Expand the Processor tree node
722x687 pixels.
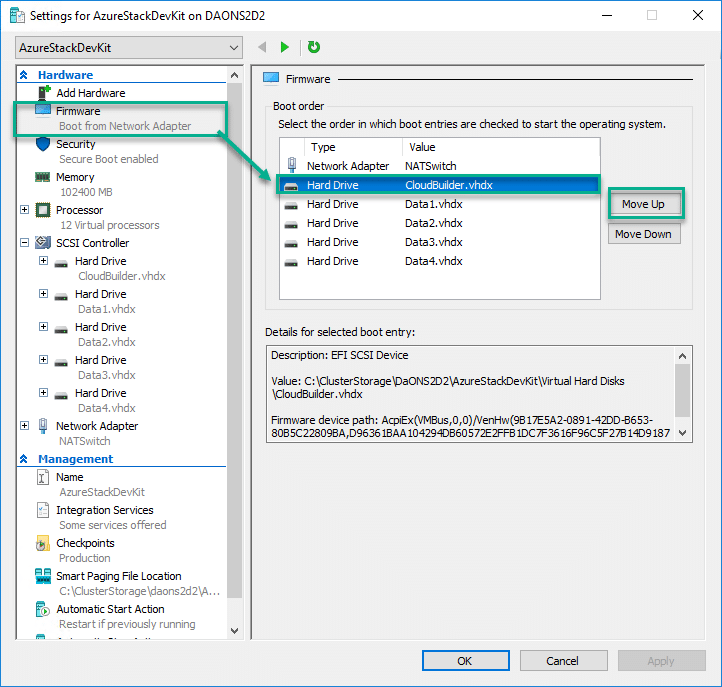tap(24, 210)
